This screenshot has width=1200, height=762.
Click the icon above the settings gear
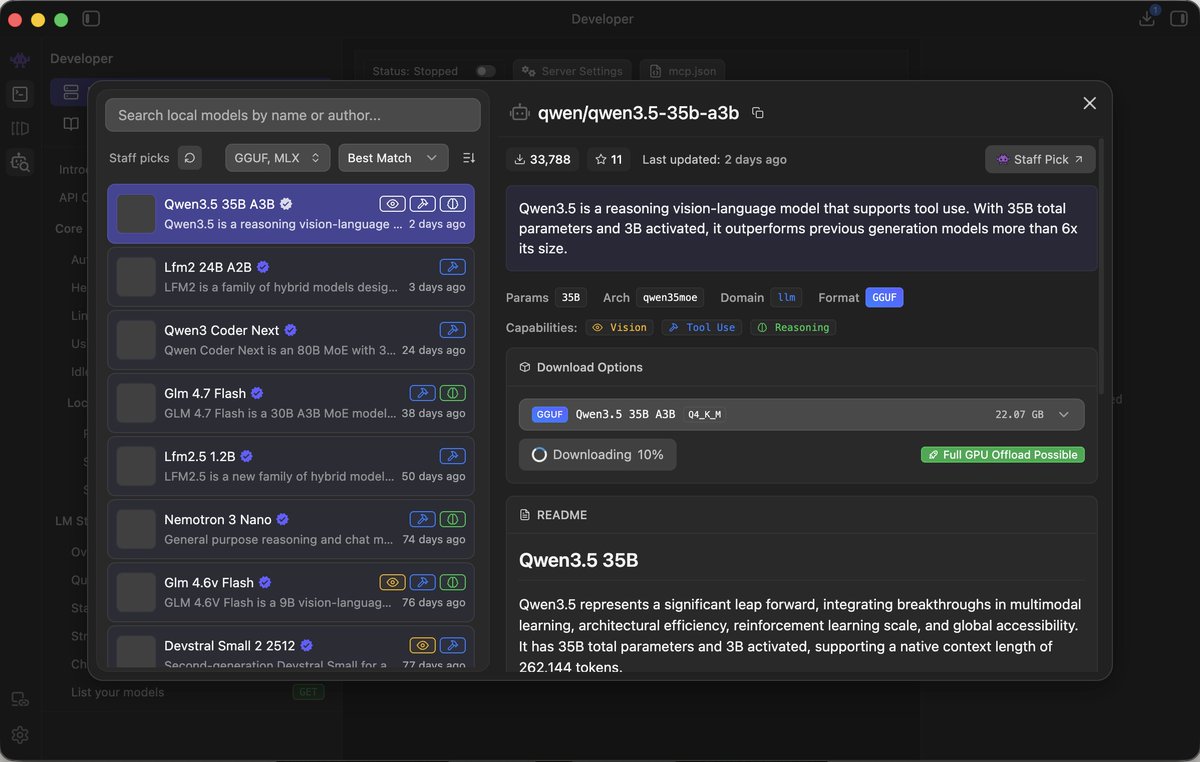click(20, 700)
